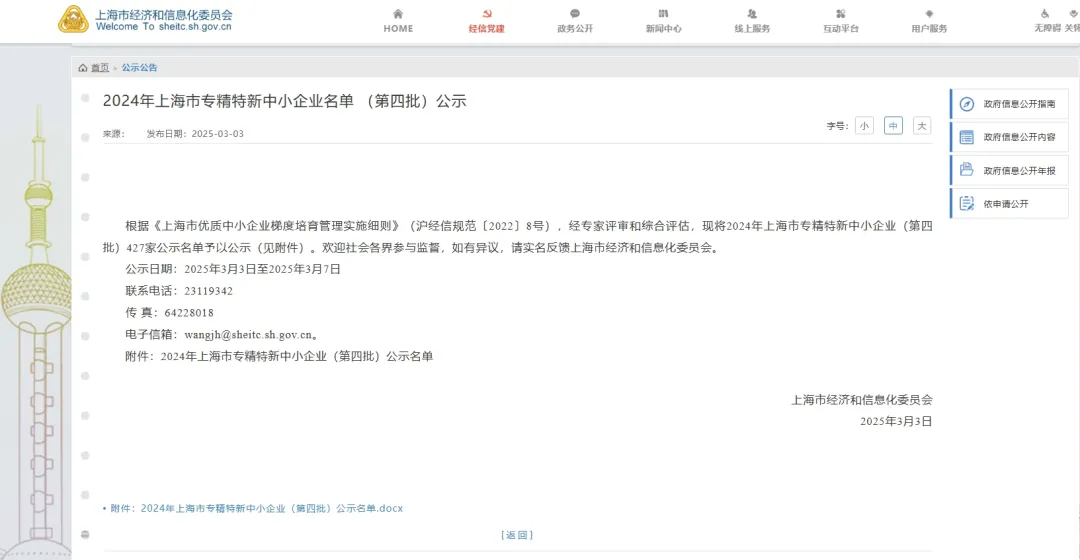This screenshot has width=1080, height=560.
Task: Click the [返回] back link
Action: click(517, 535)
